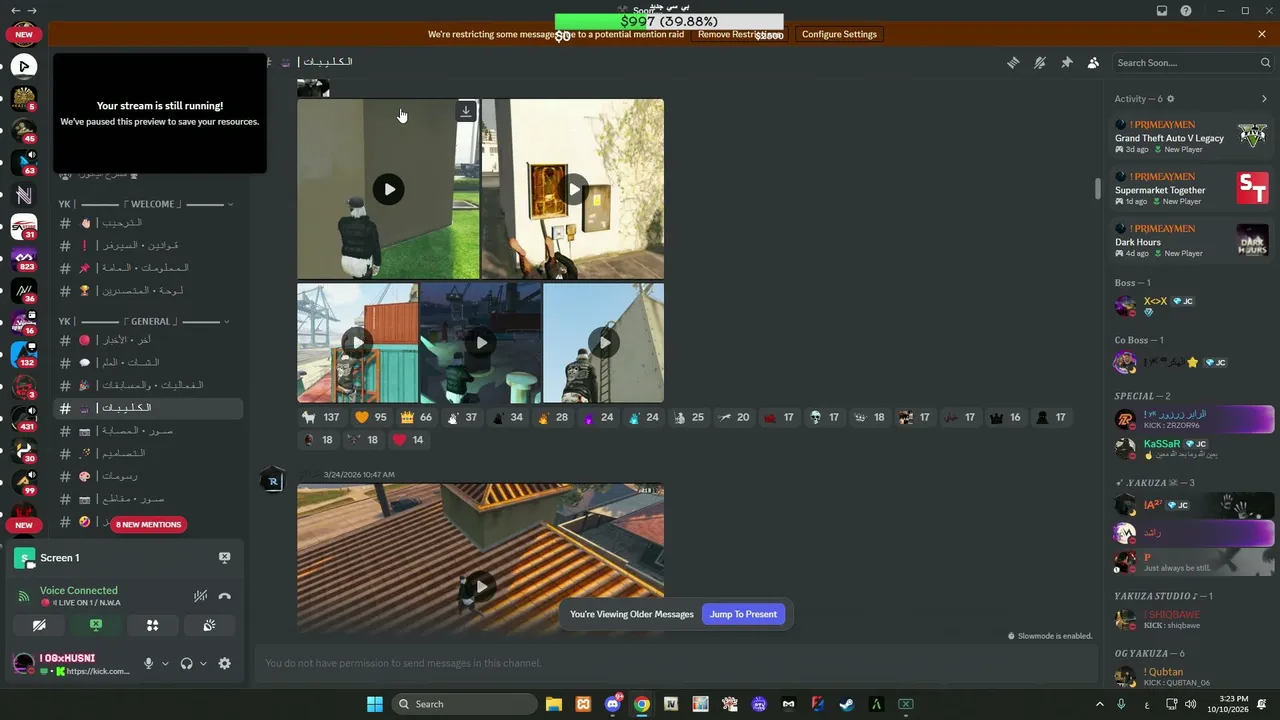1280x720 pixels.
Task: Toggle the member list icon
Action: tap(1093, 62)
